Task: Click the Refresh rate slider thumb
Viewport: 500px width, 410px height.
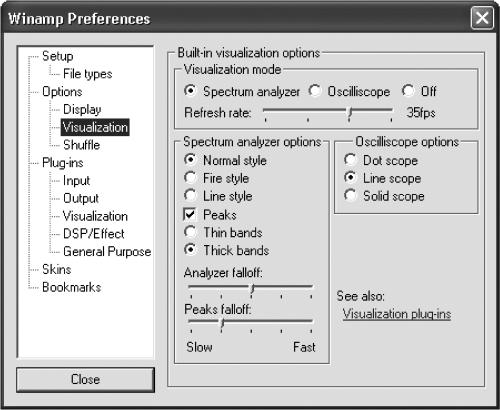Action: 349,113
